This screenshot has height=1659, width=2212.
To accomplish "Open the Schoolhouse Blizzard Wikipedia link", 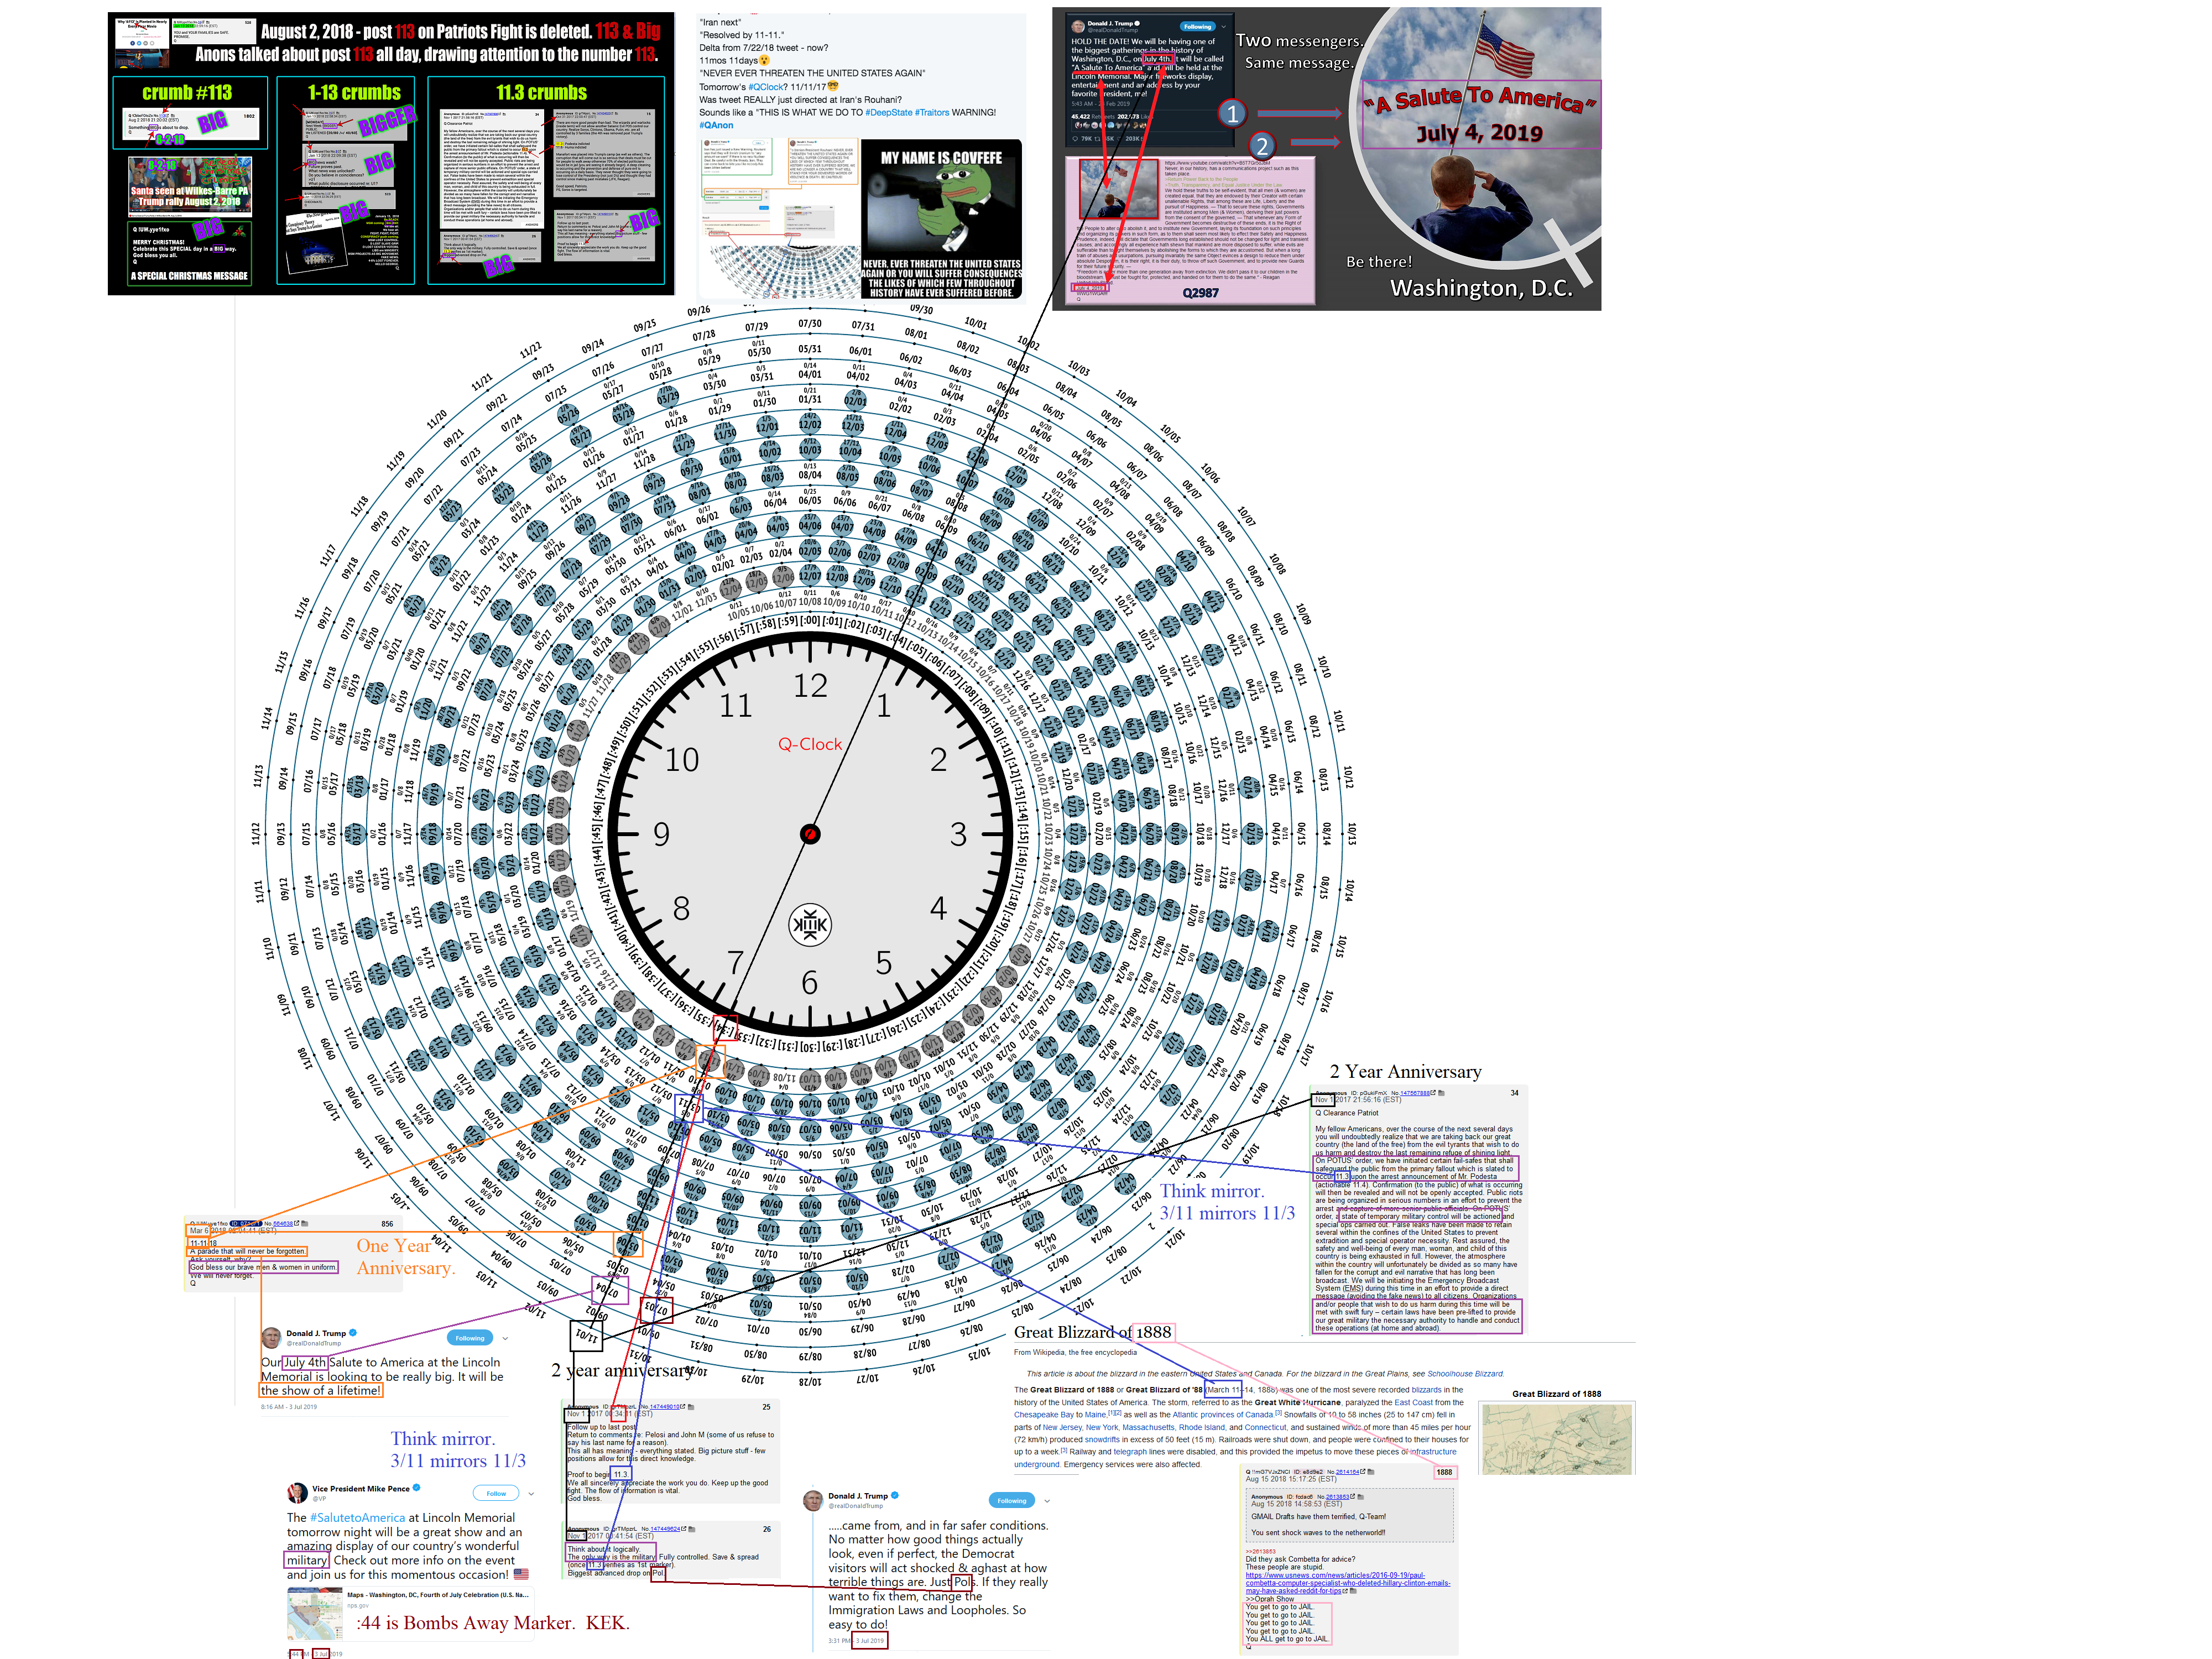I will [1465, 1373].
